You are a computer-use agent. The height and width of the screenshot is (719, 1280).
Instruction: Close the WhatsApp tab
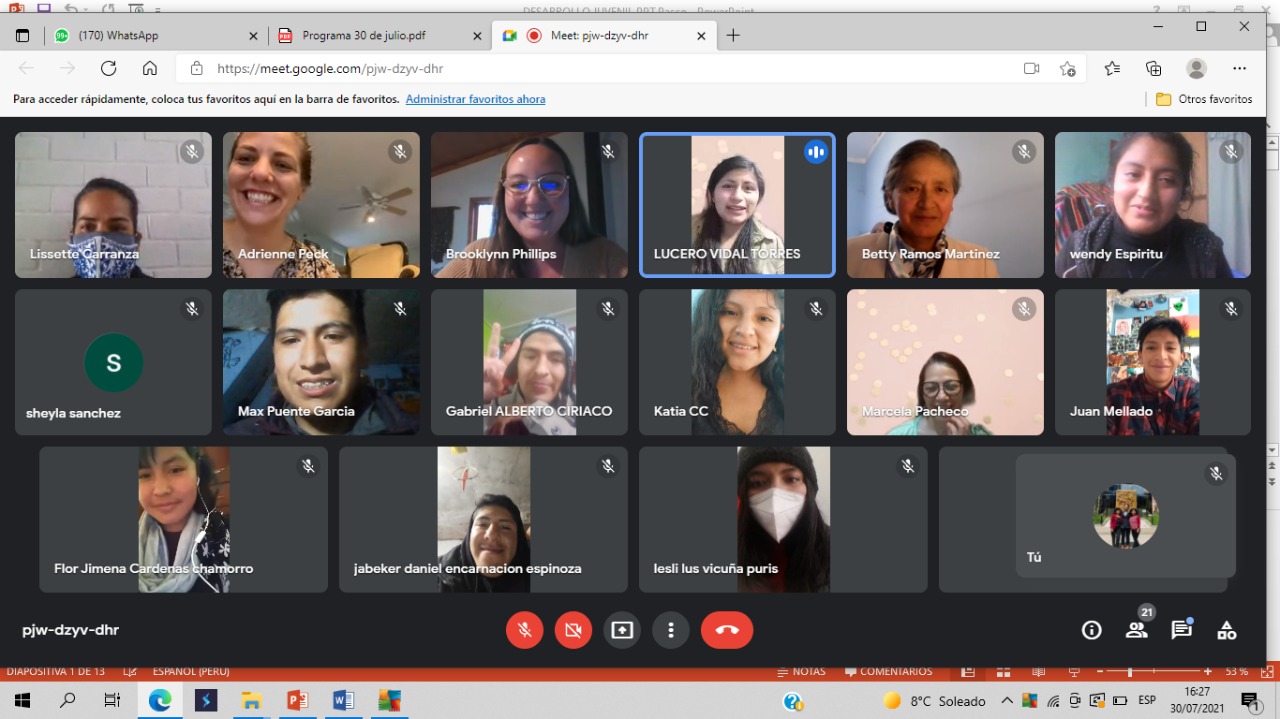tap(253, 35)
